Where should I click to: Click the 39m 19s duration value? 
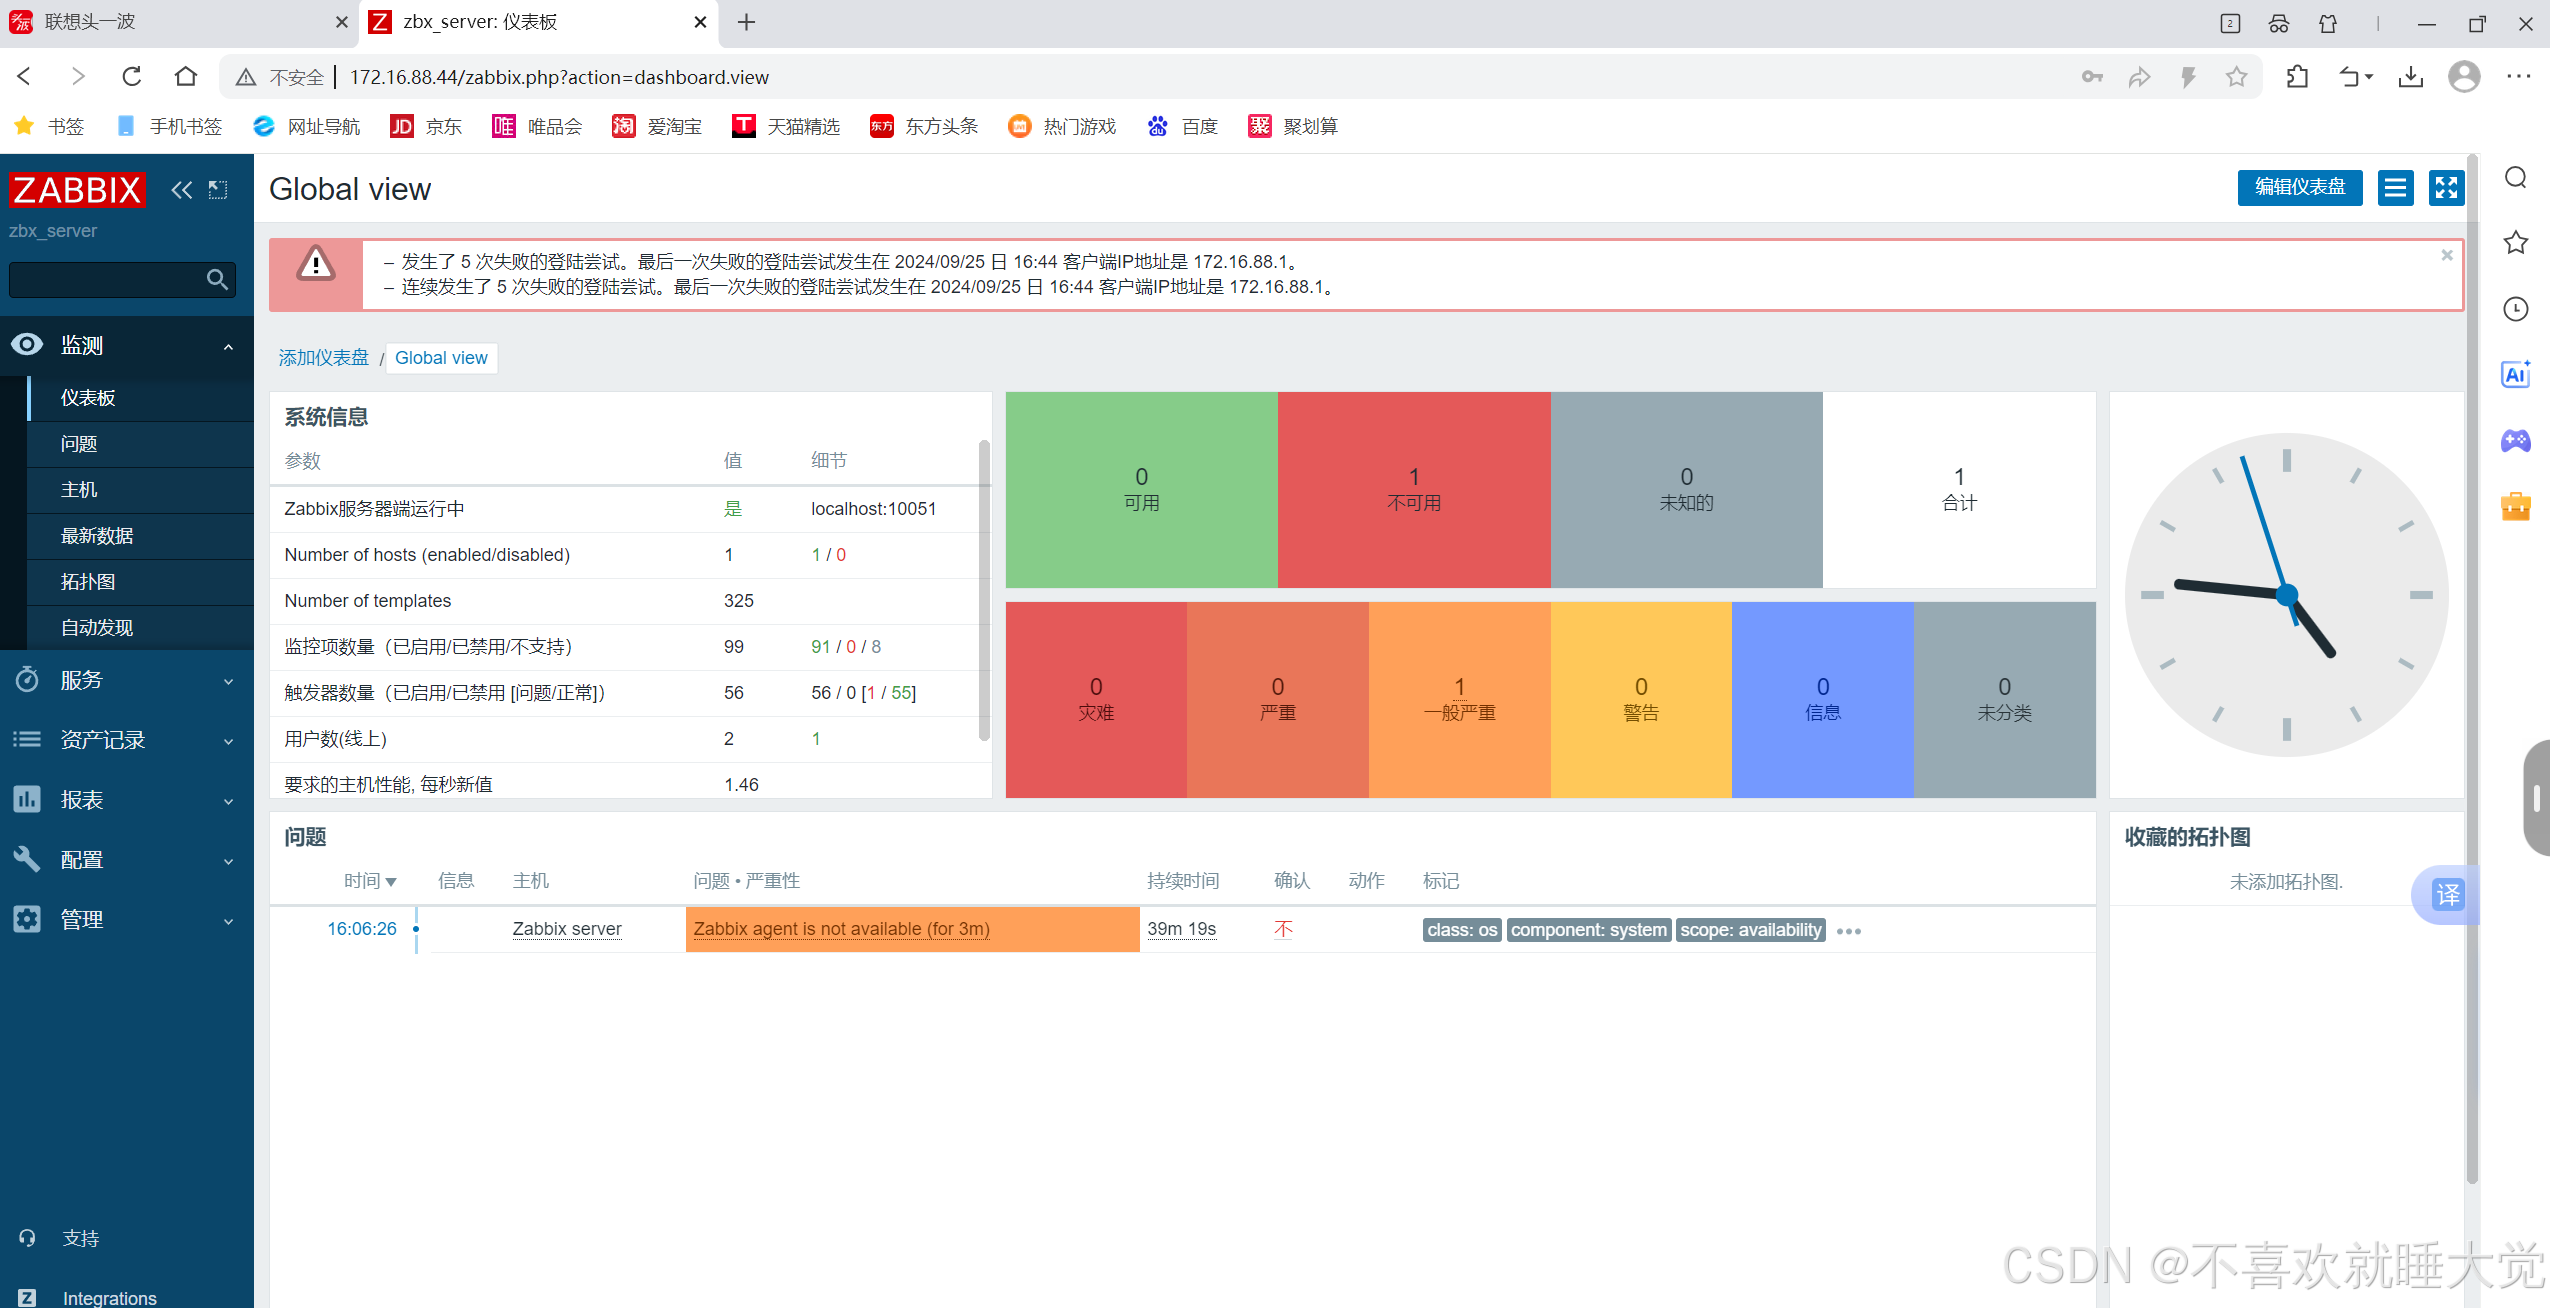[1181, 929]
